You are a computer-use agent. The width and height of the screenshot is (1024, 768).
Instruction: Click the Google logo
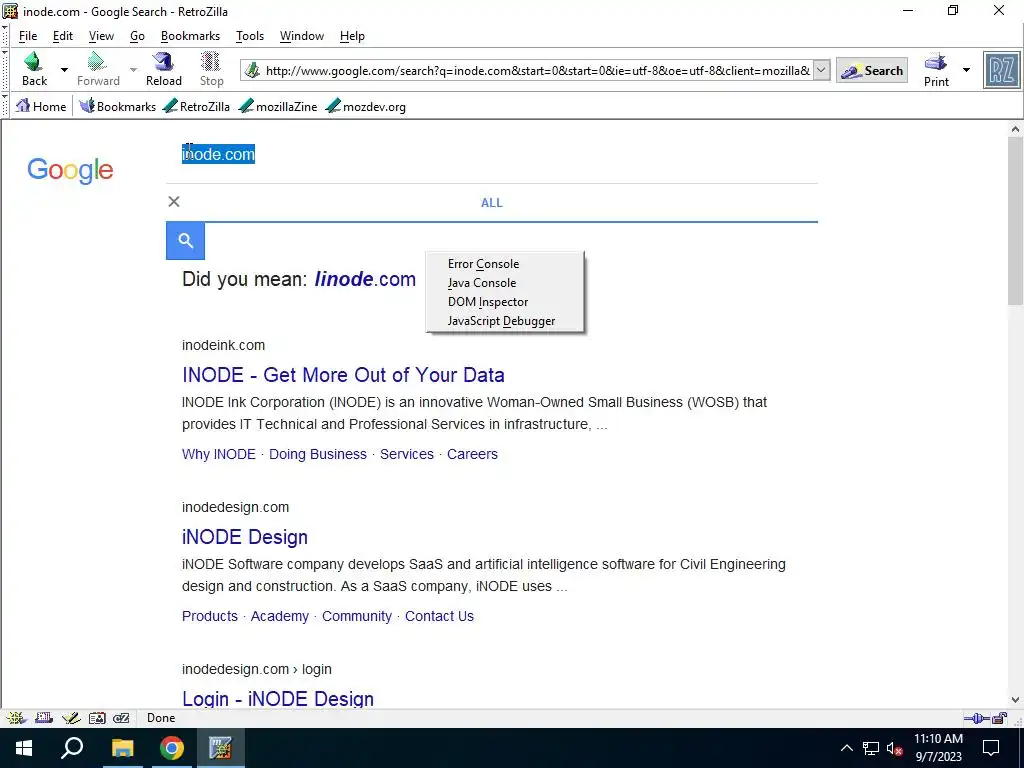70,170
